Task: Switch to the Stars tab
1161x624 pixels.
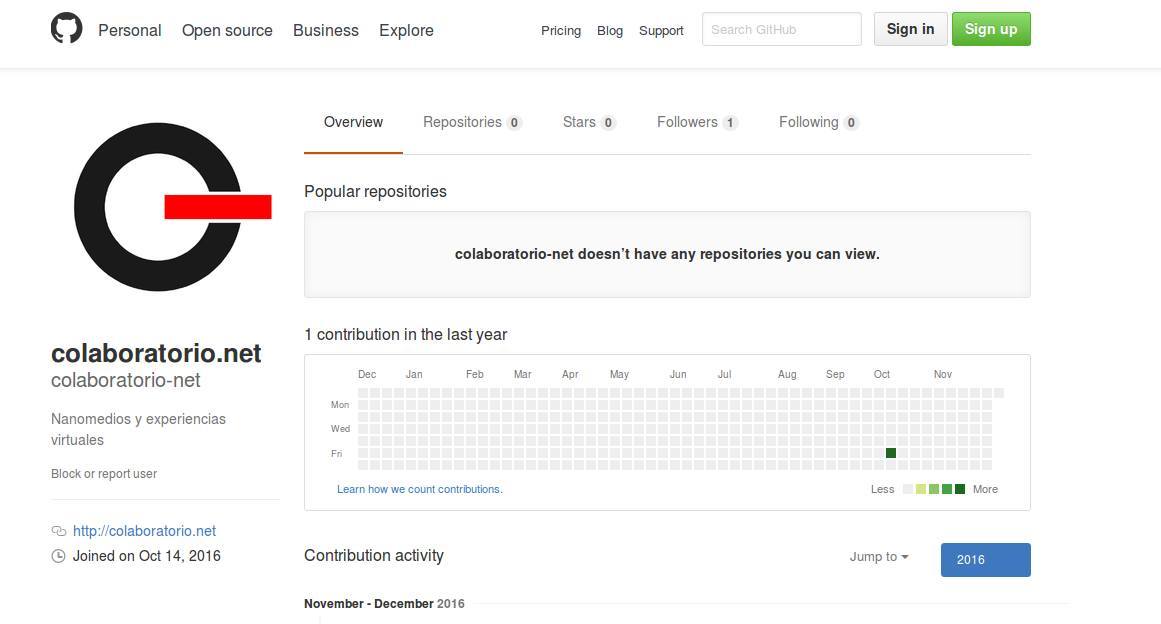Action: click(589, 122)
